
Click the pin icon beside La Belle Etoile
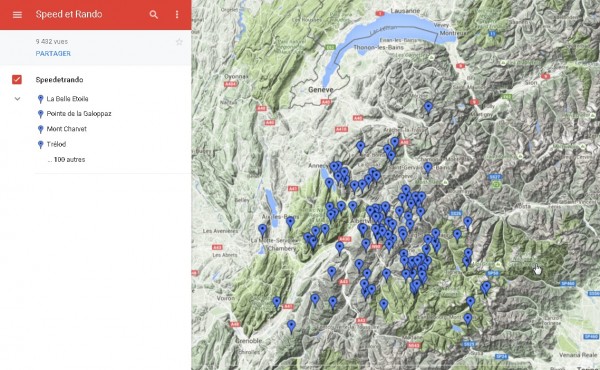click(x=41, y=99)
